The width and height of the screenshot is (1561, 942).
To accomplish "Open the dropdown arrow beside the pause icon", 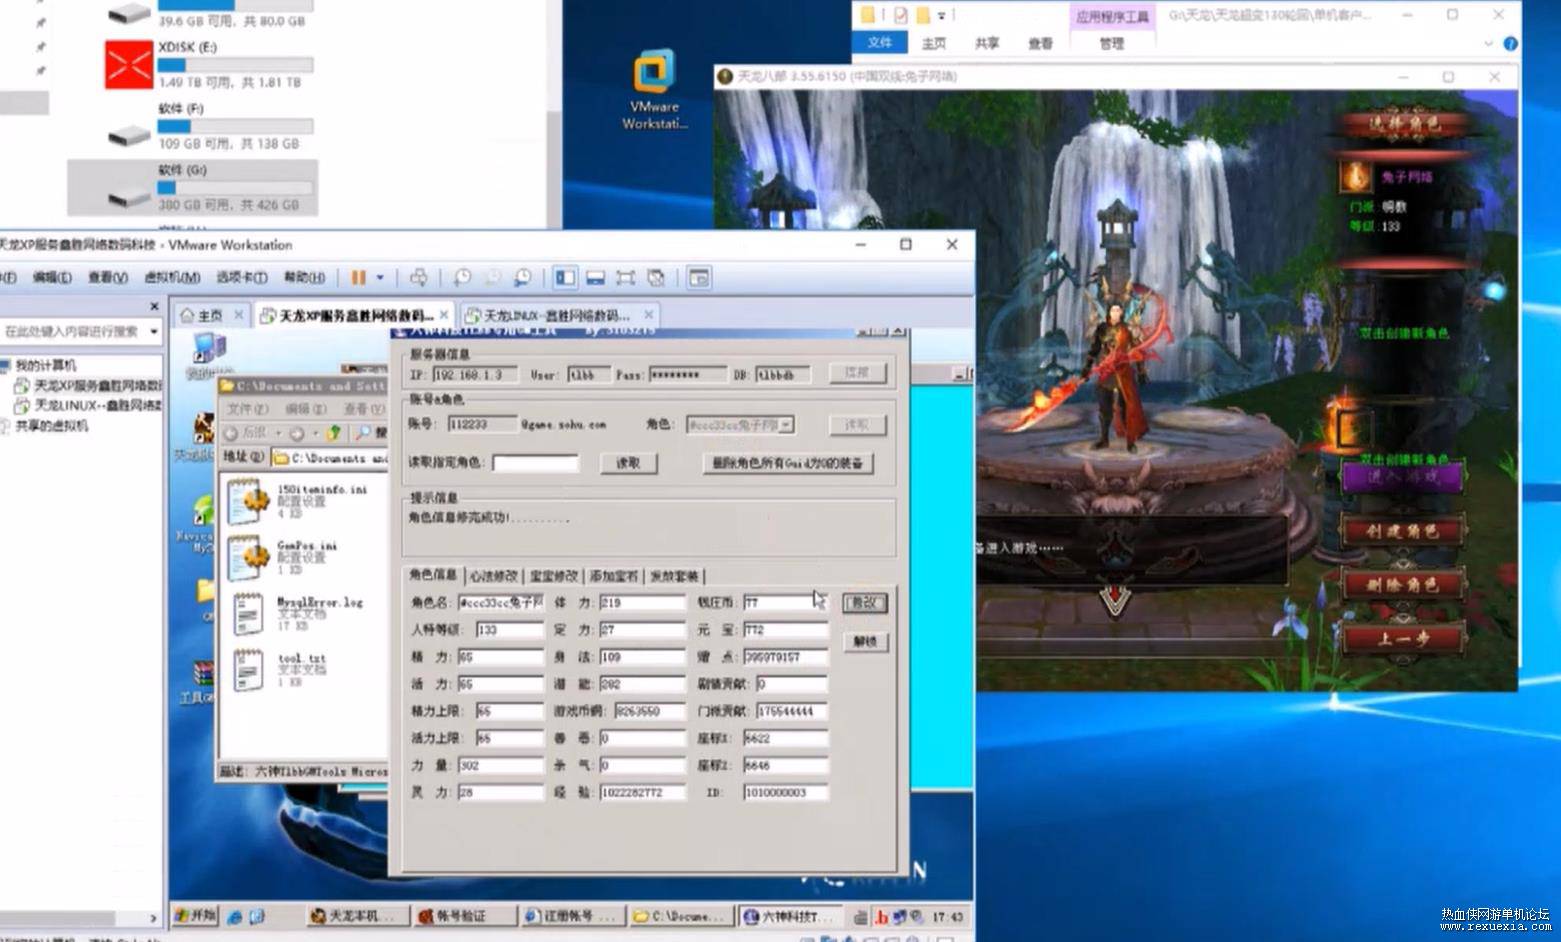I will coord(379,277).
